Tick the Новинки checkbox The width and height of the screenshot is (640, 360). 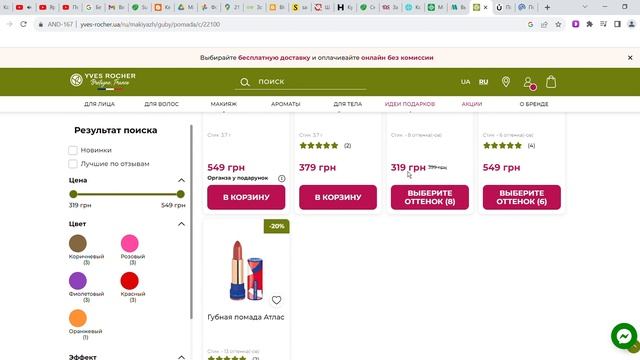pyautogui.click(x=73, y=150)
